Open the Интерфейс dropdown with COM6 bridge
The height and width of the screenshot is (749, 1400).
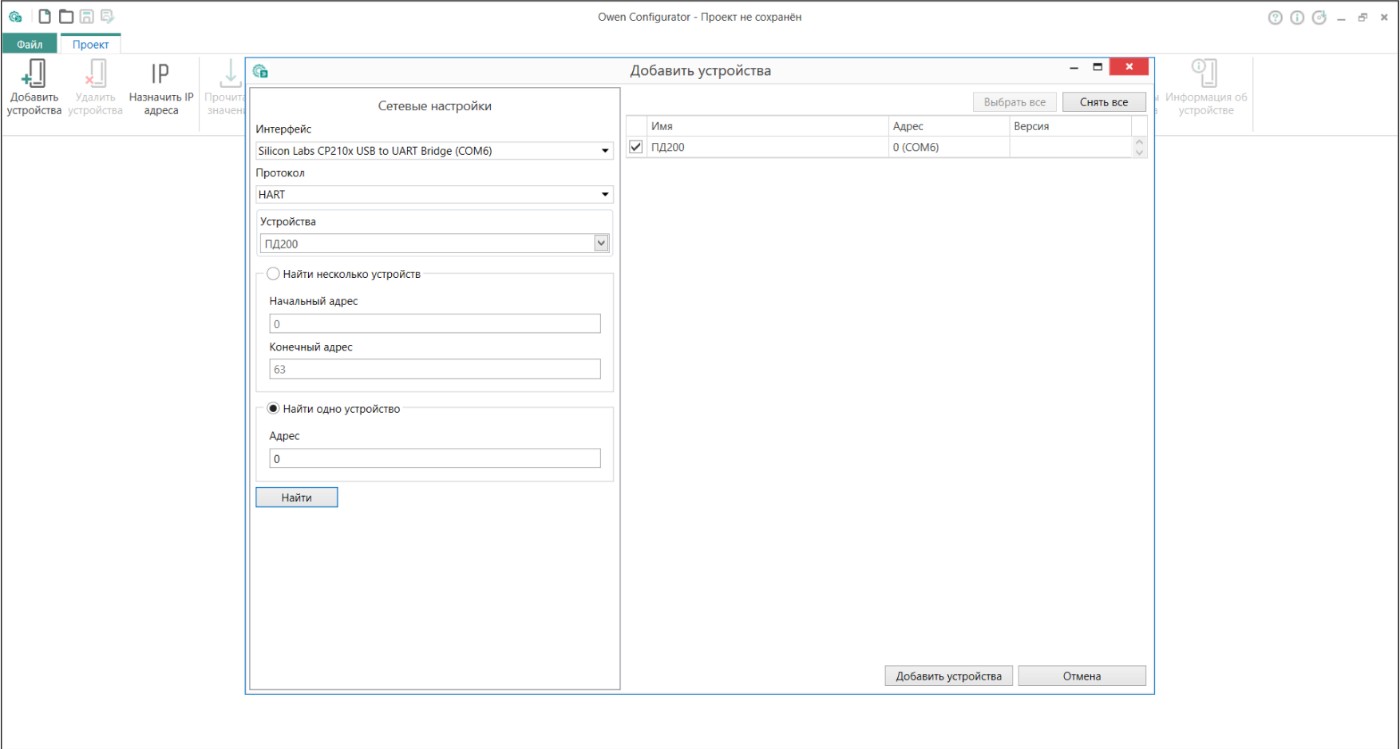tap(434, 151)
